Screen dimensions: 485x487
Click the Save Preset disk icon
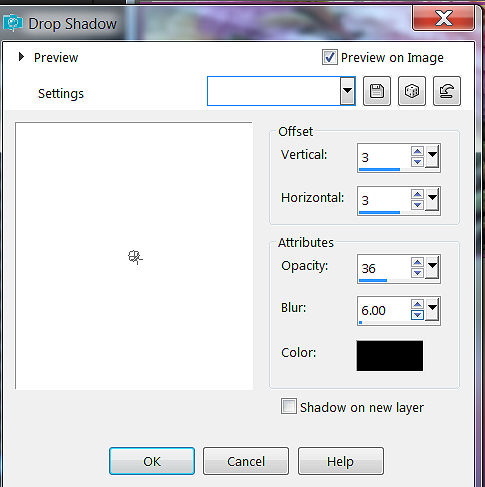coord(377,91)
